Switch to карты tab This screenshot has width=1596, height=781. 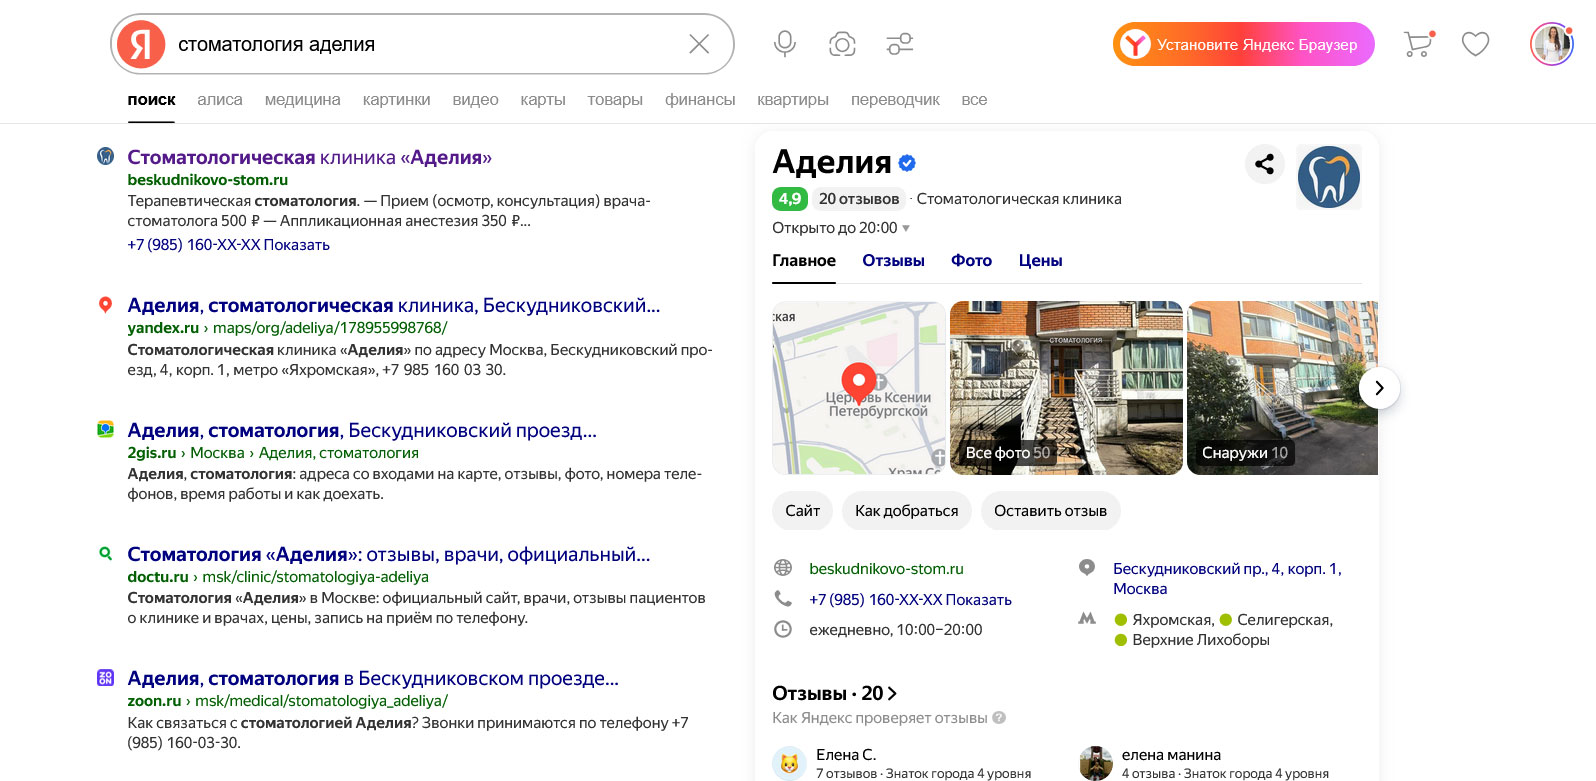click(543, 100)
